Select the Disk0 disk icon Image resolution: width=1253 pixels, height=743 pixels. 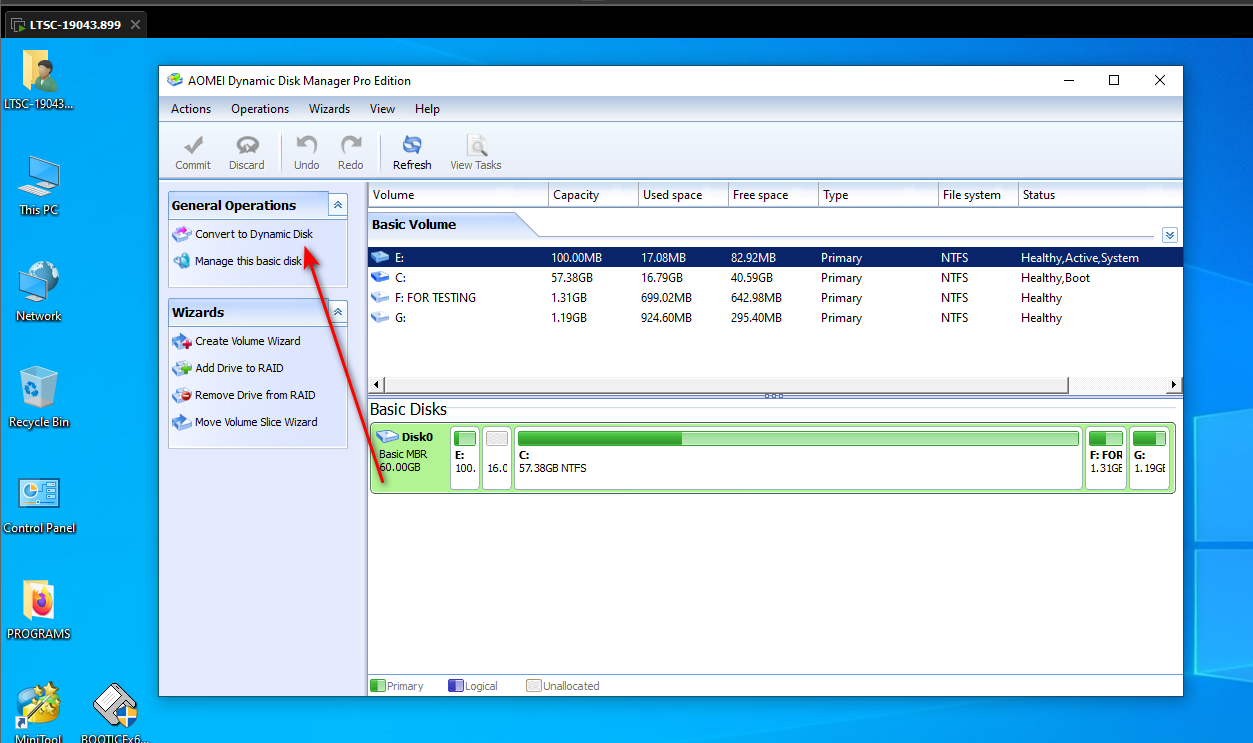[x=387, y=437]
